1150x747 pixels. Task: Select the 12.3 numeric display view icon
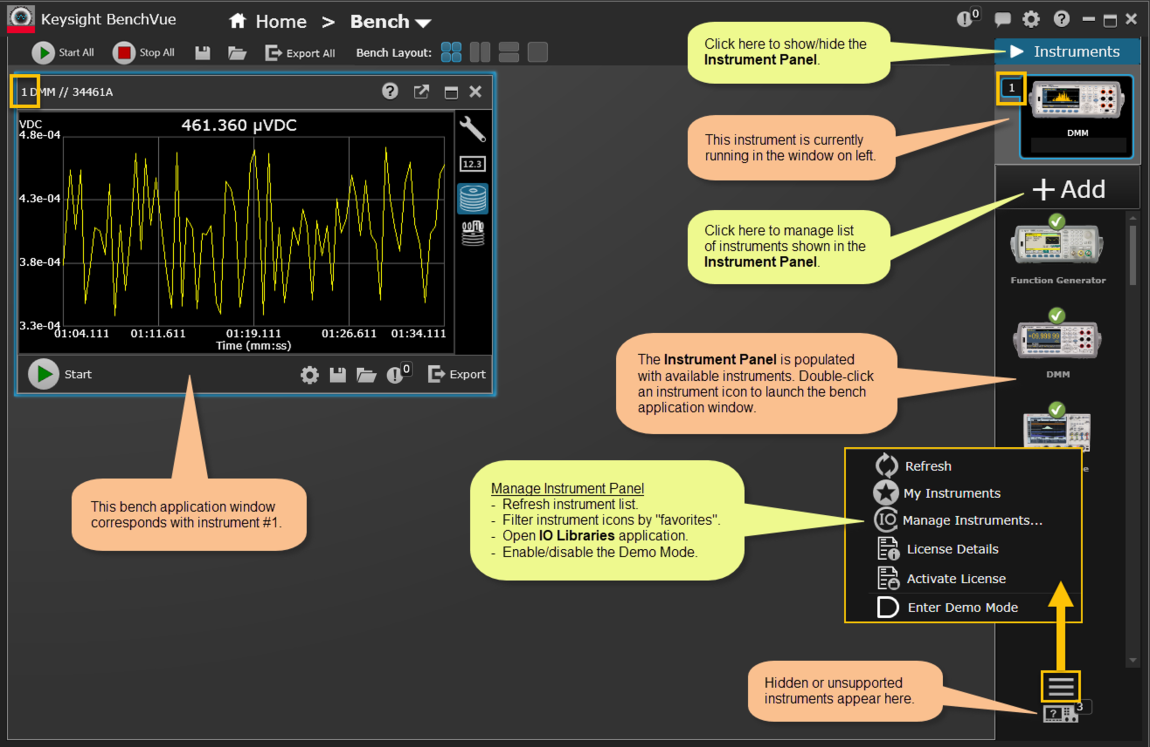point(472,164)
